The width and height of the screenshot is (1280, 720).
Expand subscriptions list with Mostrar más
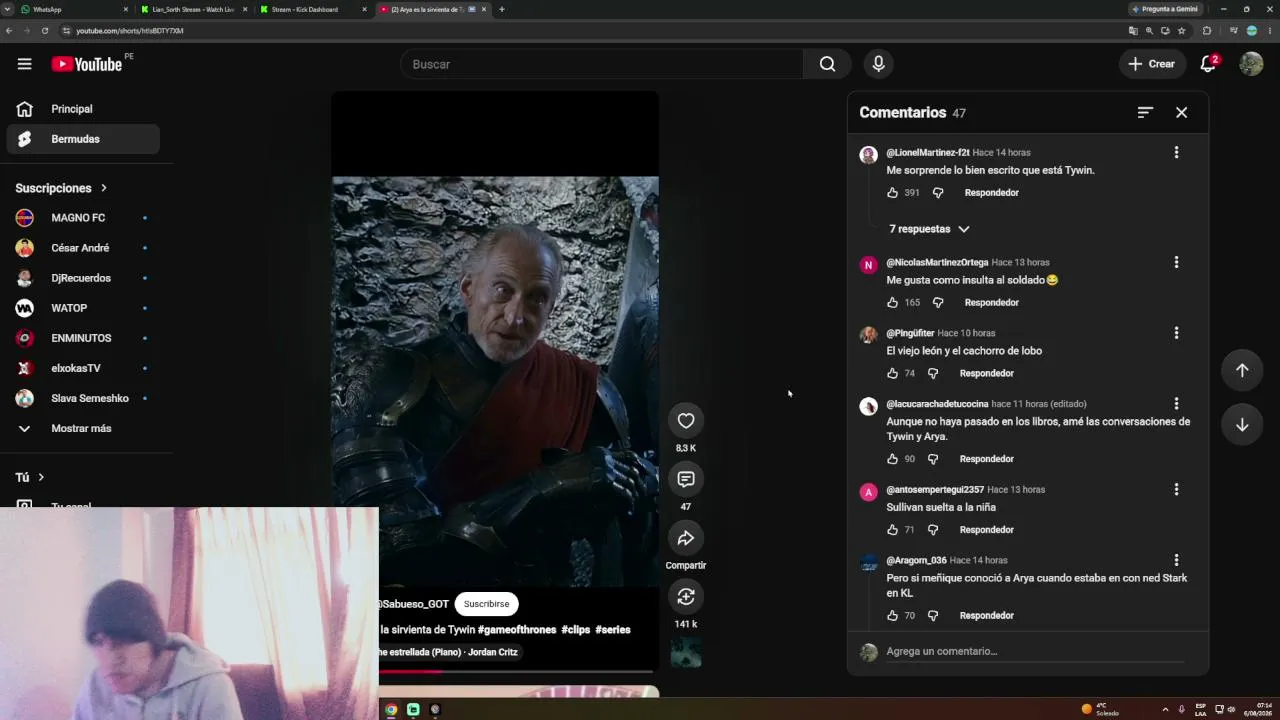tap(82, 428)
